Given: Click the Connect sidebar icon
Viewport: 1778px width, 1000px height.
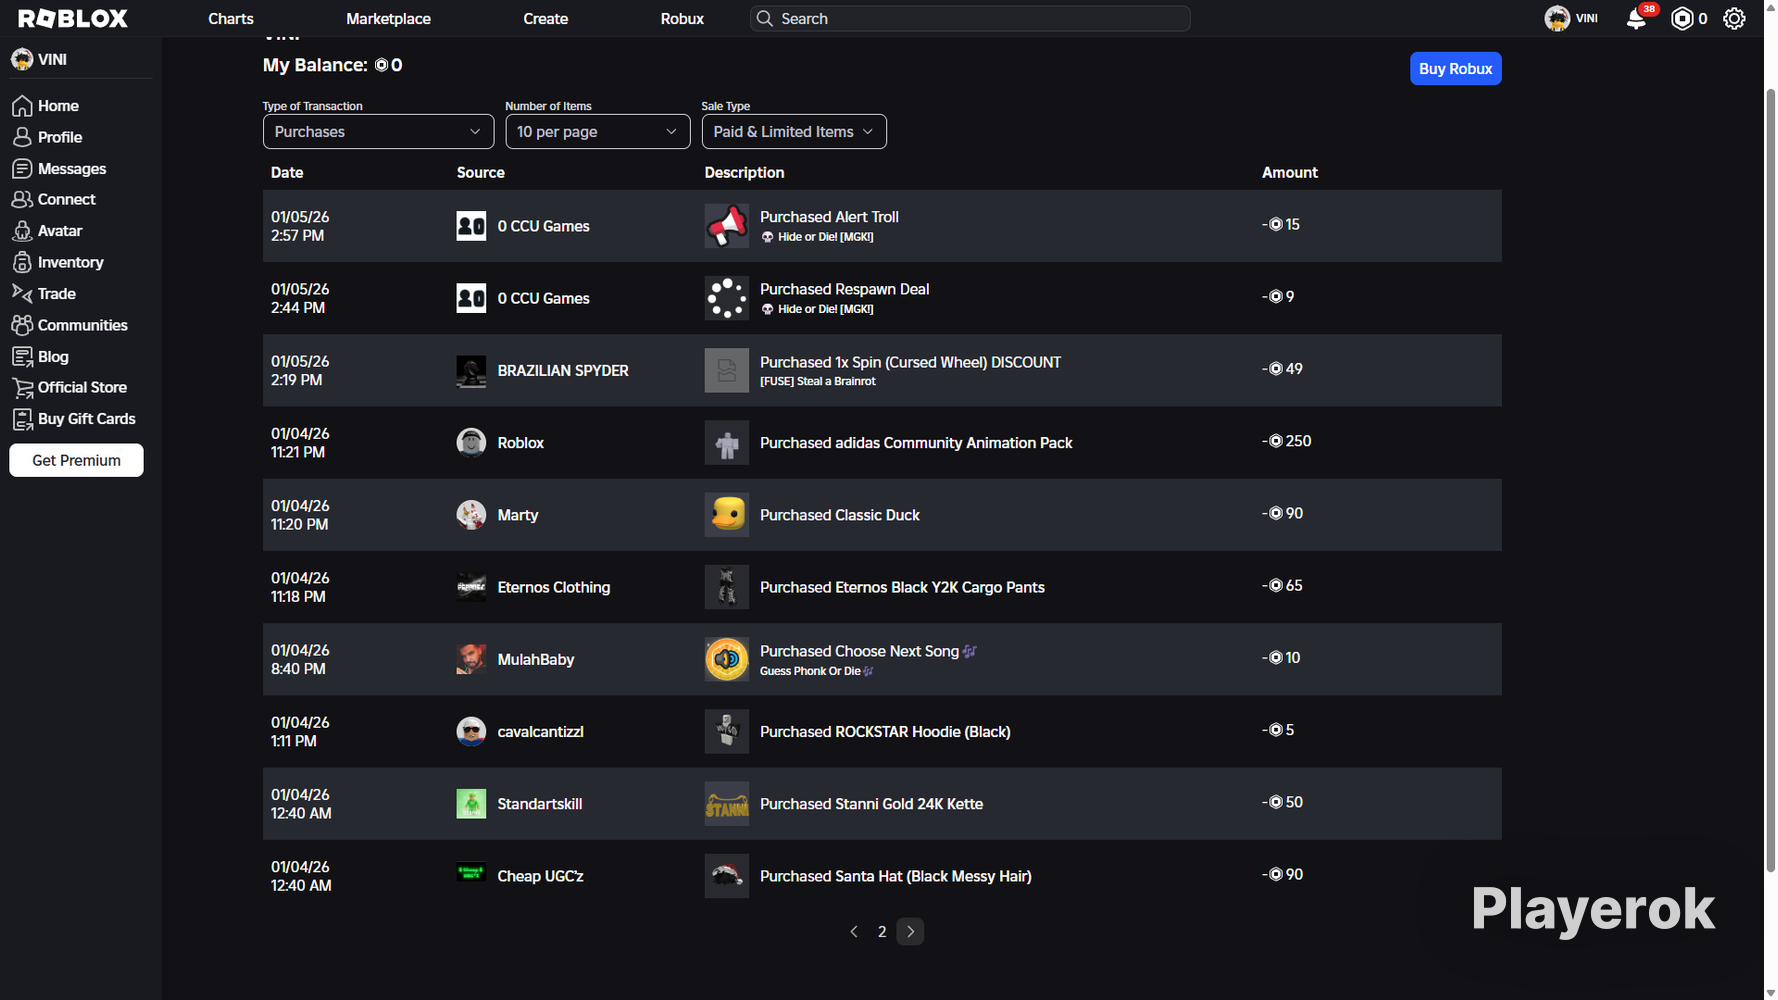Looking at the screenshot, I should click(22, 200).
